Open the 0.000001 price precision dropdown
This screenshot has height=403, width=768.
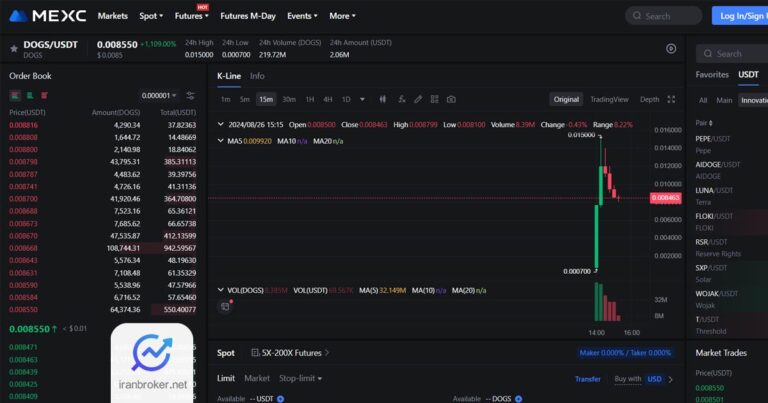click(159, 95)
